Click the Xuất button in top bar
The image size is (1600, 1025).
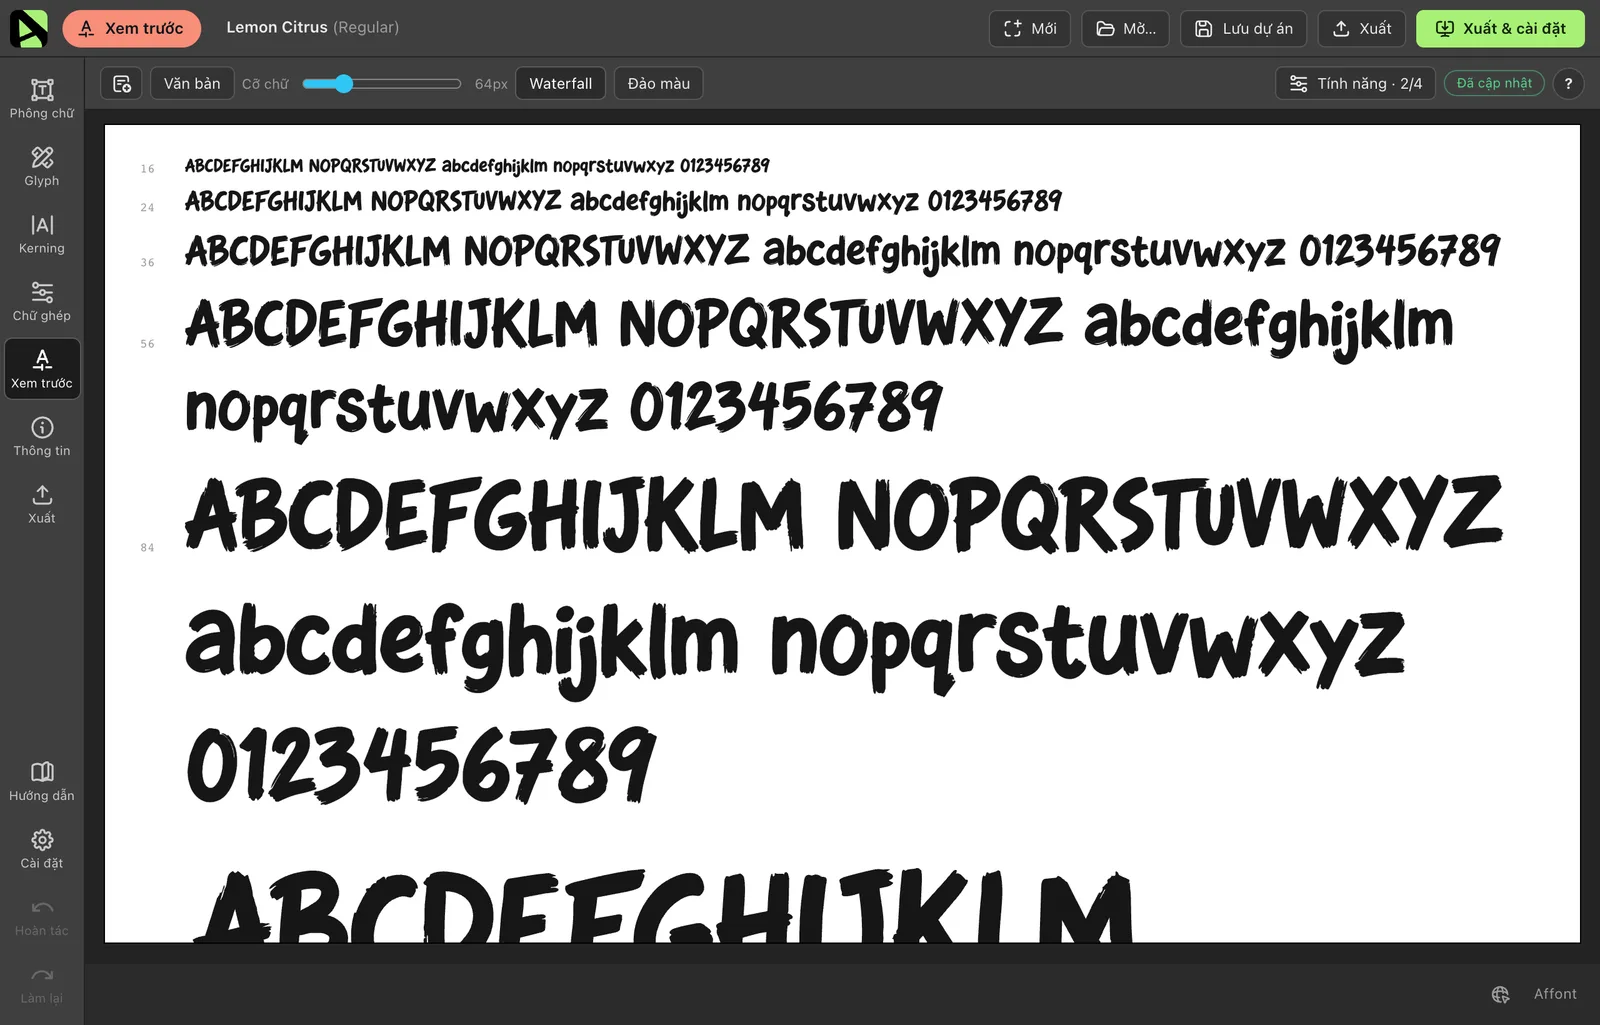click(1362, 28)
